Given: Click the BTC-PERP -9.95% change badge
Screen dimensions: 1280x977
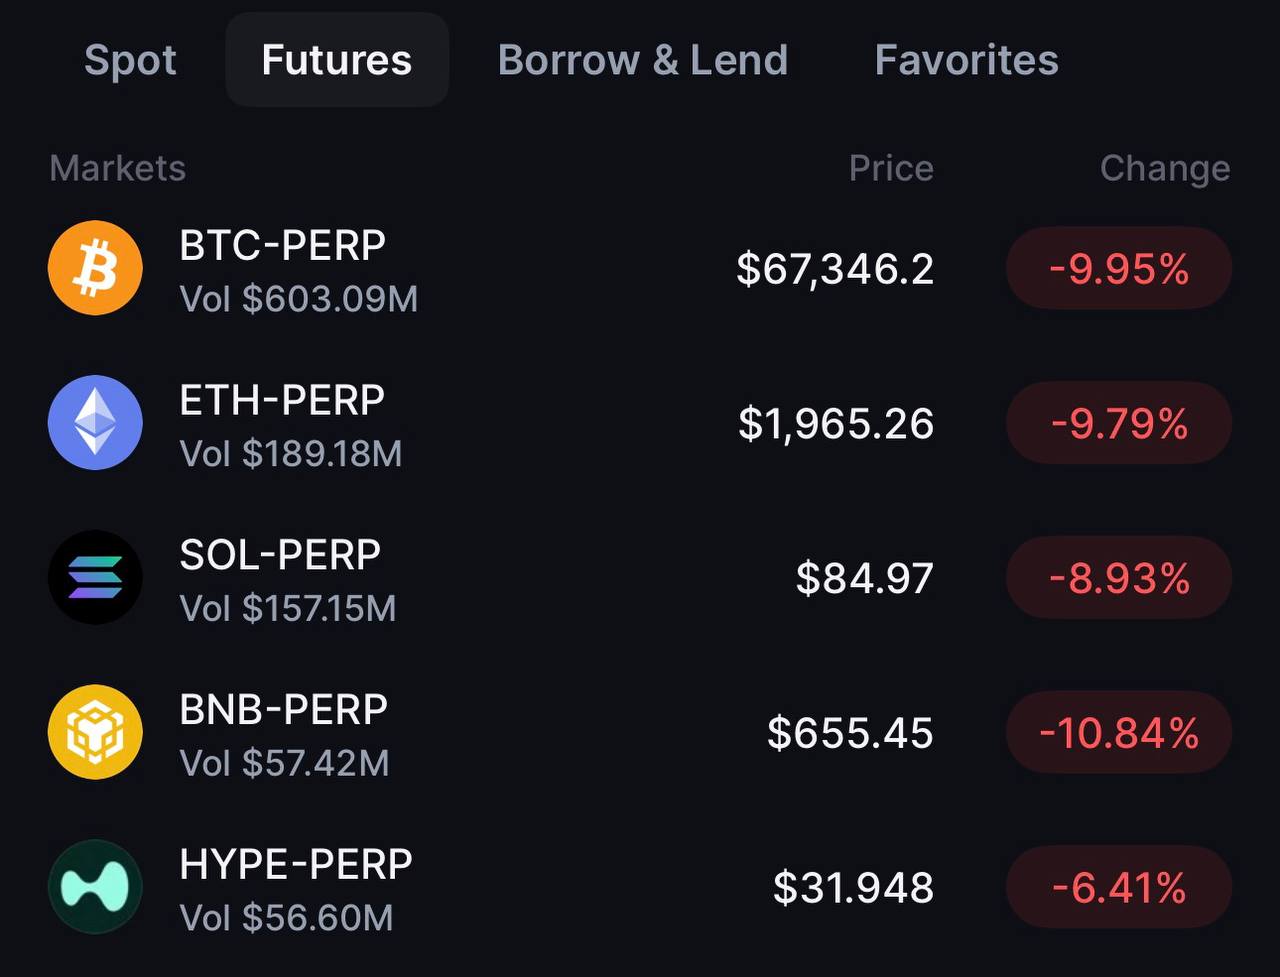Looking at the screenshot, I should [x=1118, y=269].
